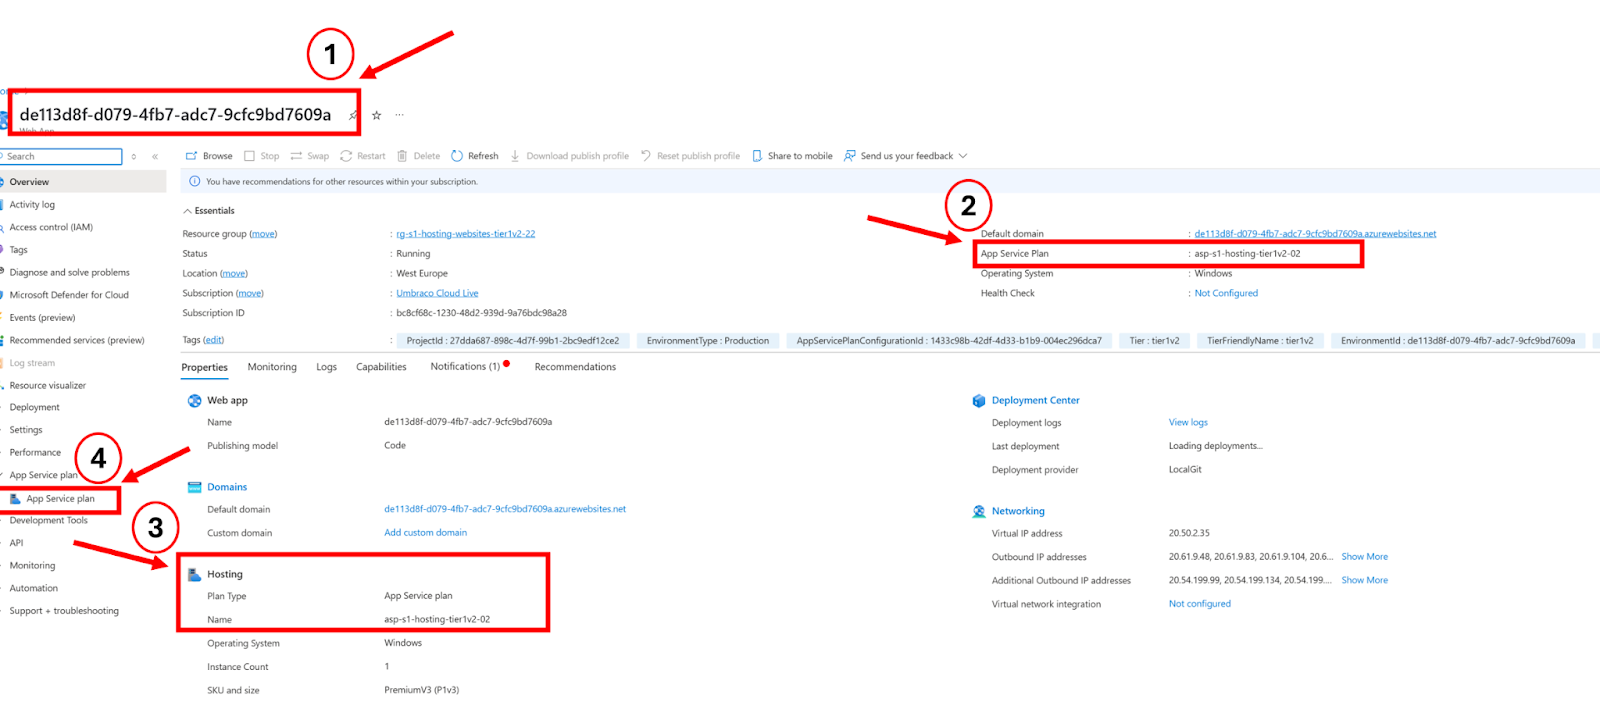Collapse the Essentials section
The image size is (1600, 727).
click(x=187, y=211)
